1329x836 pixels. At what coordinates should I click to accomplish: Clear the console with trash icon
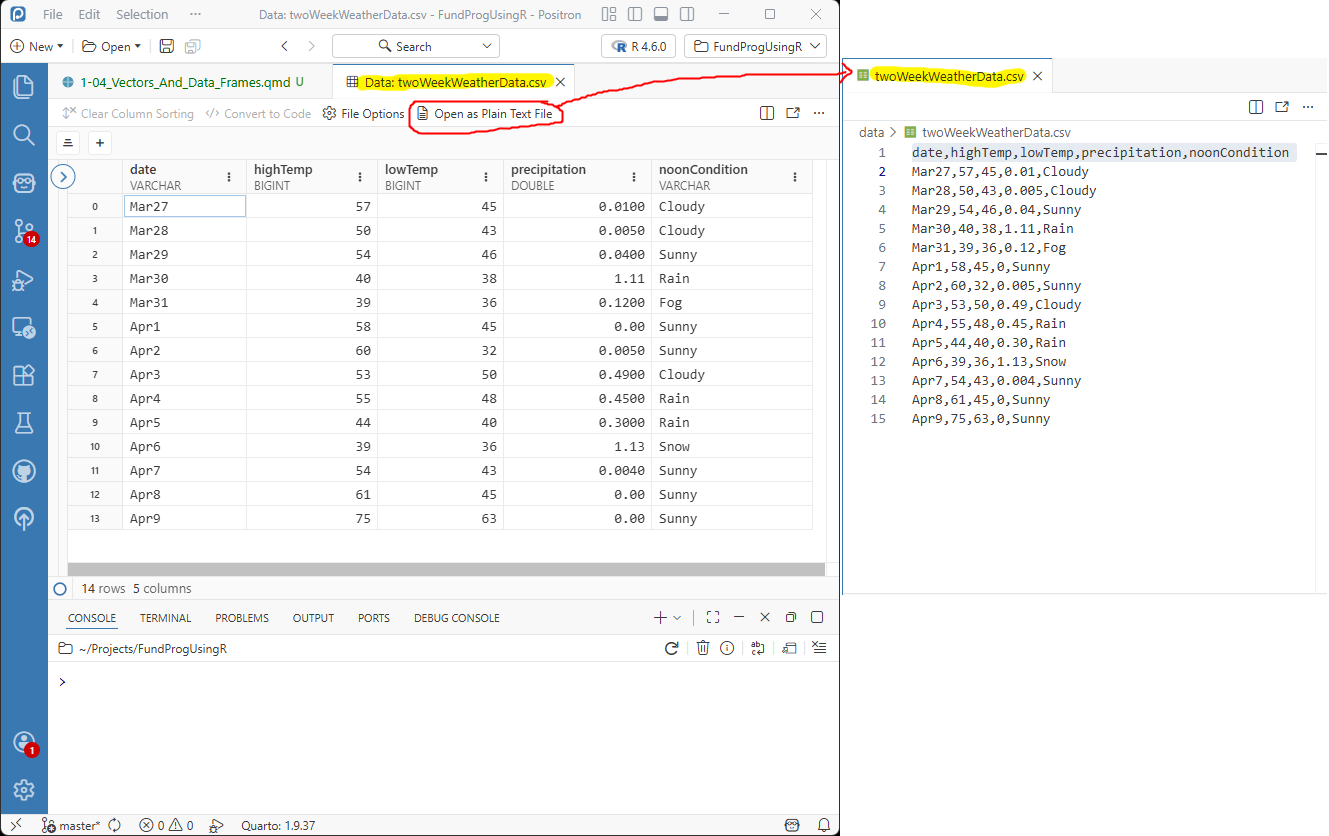(703, 648)
